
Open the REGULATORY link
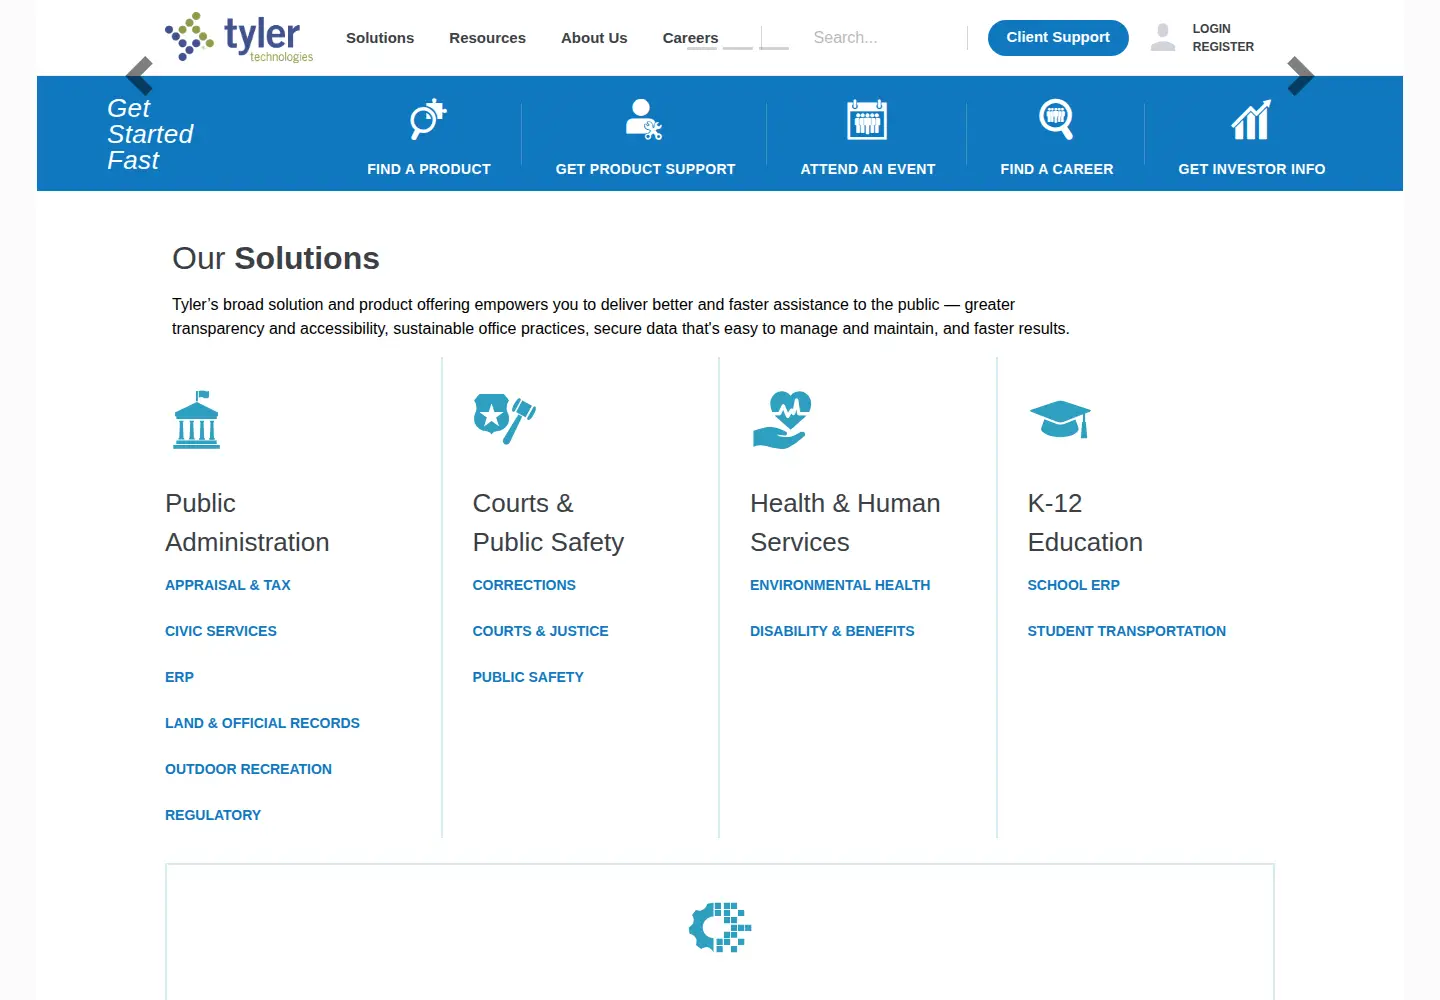point(213,815)
